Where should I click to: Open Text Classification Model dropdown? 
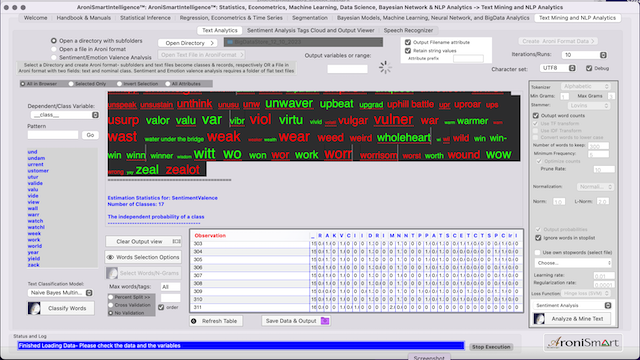point(60,293)
